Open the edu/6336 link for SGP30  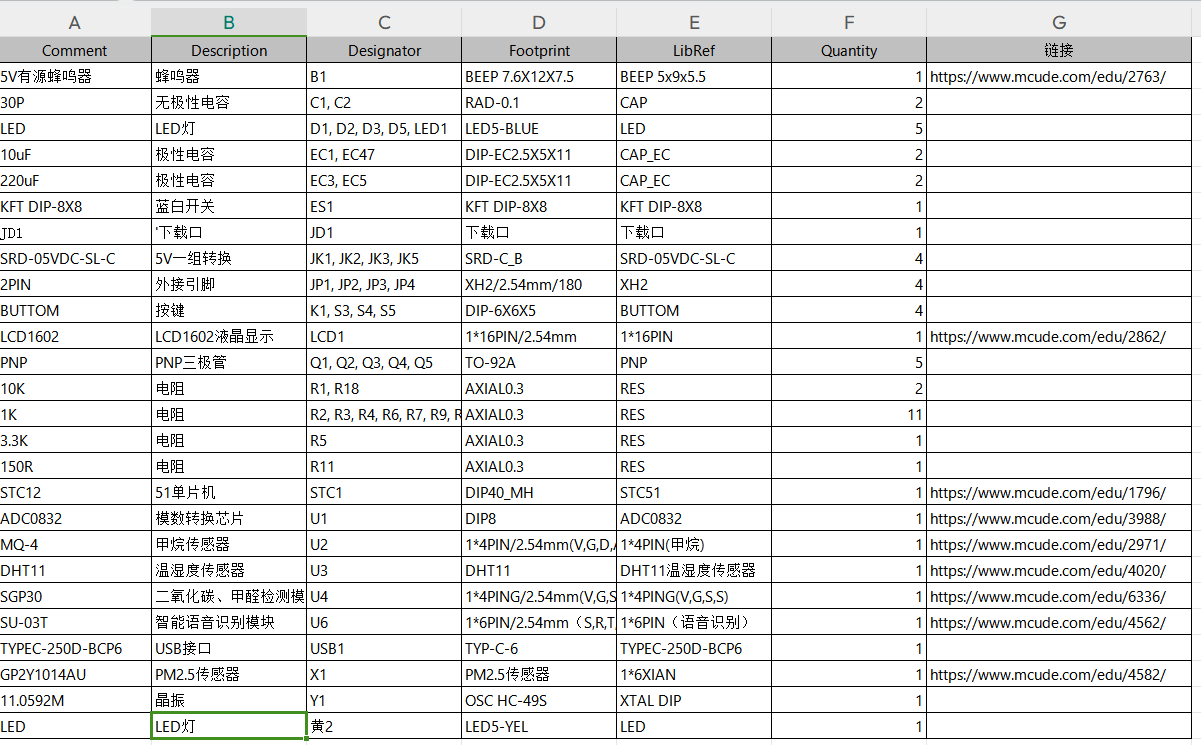coord(1047,597)
